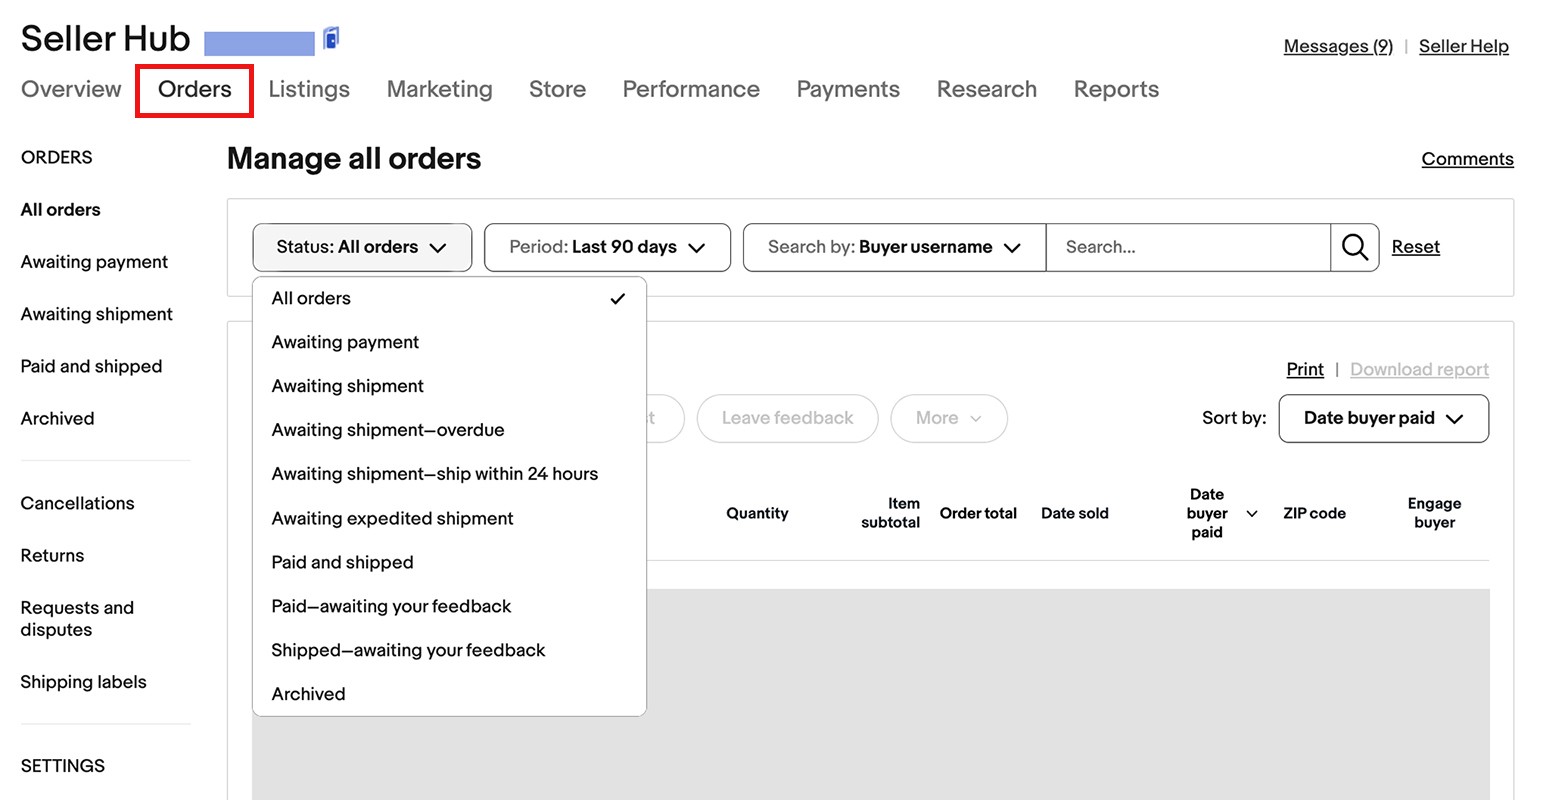Image resolution: width=1543 pixels, height=800 pixels.
Task: Go to the Payments tab
Action: click(848, 89)
